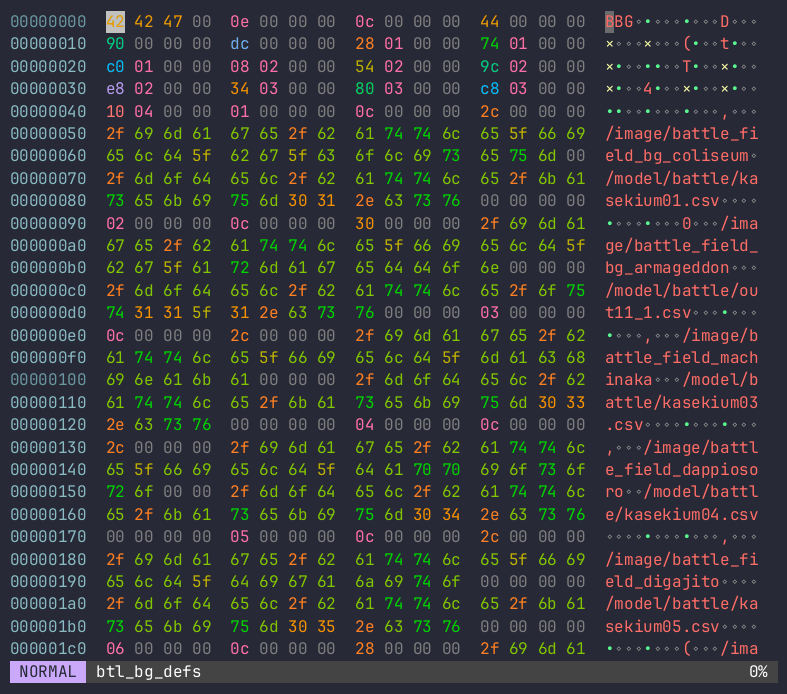Select byte 35 in row 000001b0
The height and width of the screenshot is (694, 787).
[x=326, y=626]
